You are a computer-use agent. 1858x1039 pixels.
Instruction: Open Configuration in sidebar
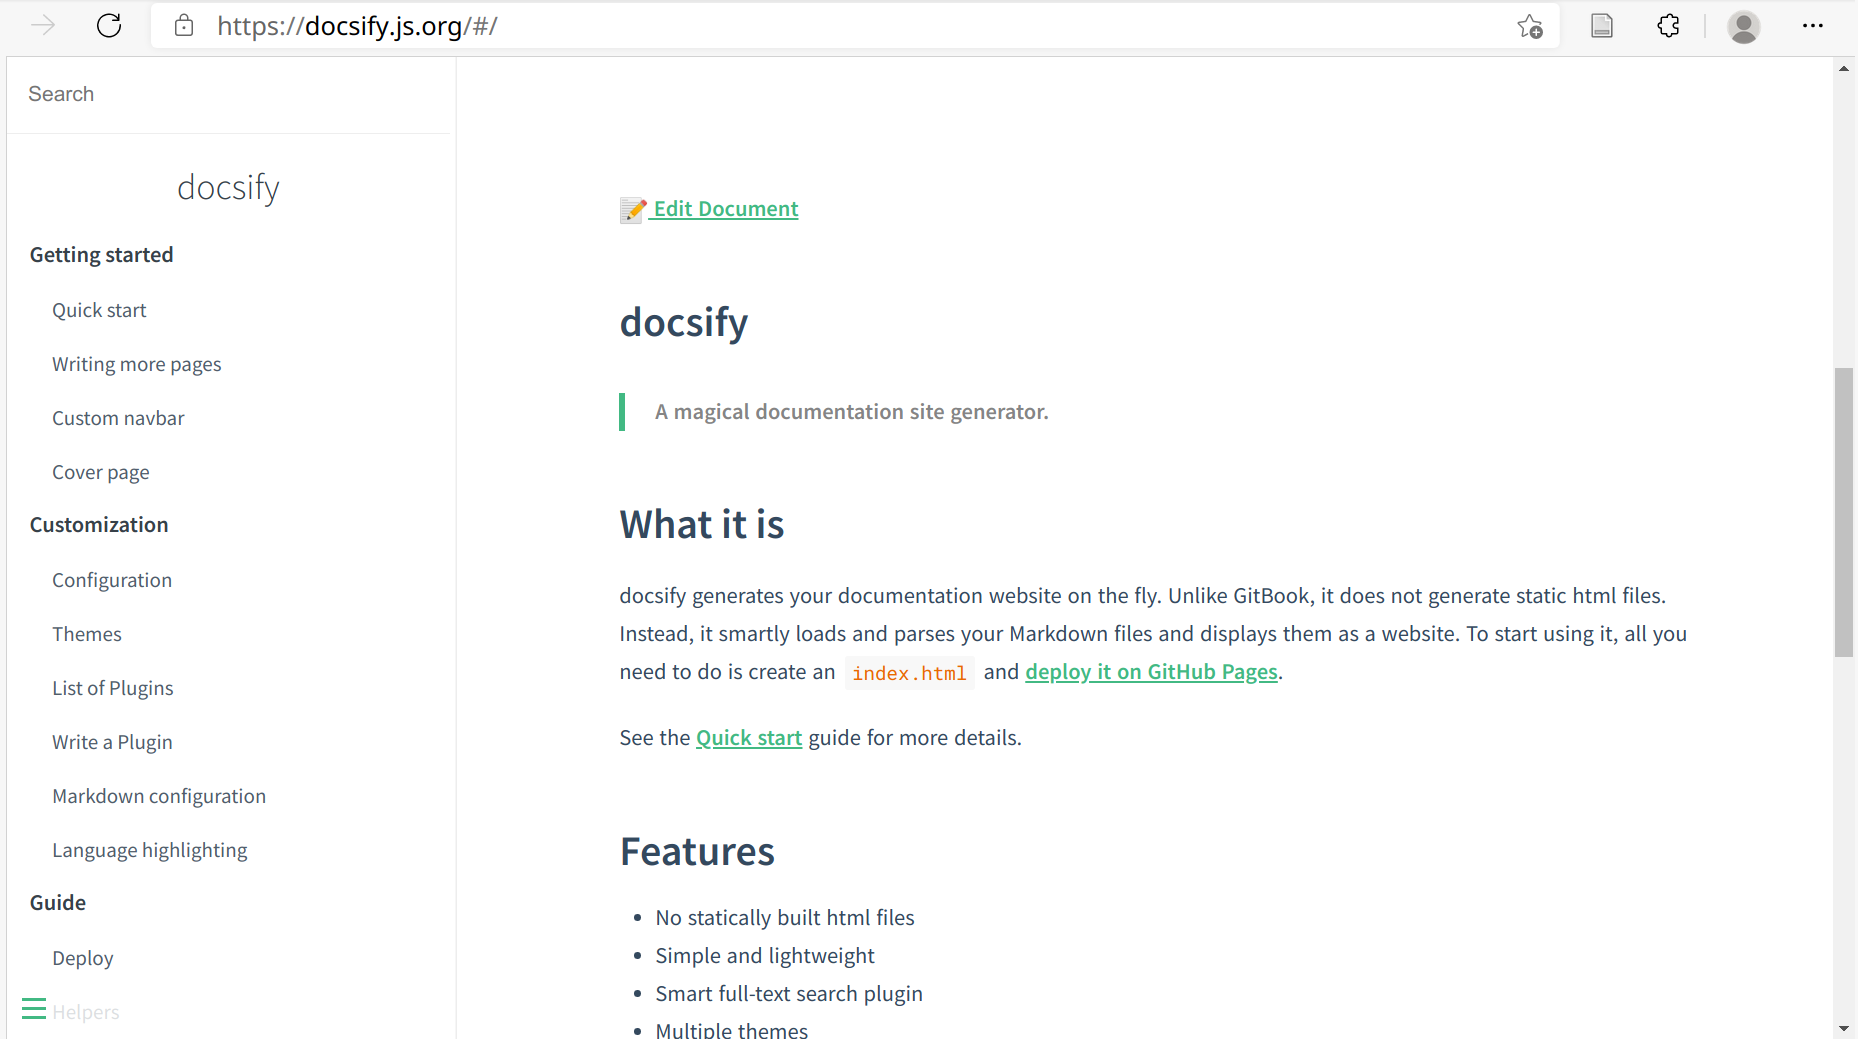[112, 580]
